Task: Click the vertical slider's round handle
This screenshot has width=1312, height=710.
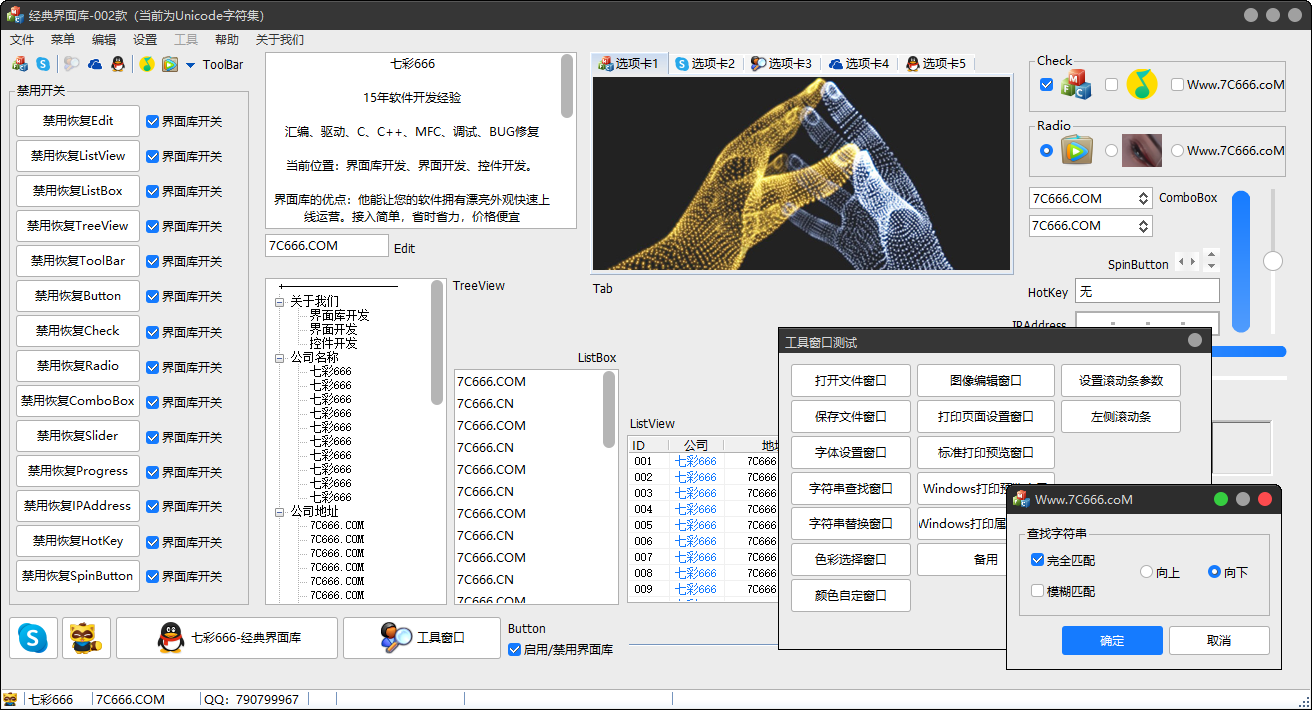Action: tap(1273, 261)
